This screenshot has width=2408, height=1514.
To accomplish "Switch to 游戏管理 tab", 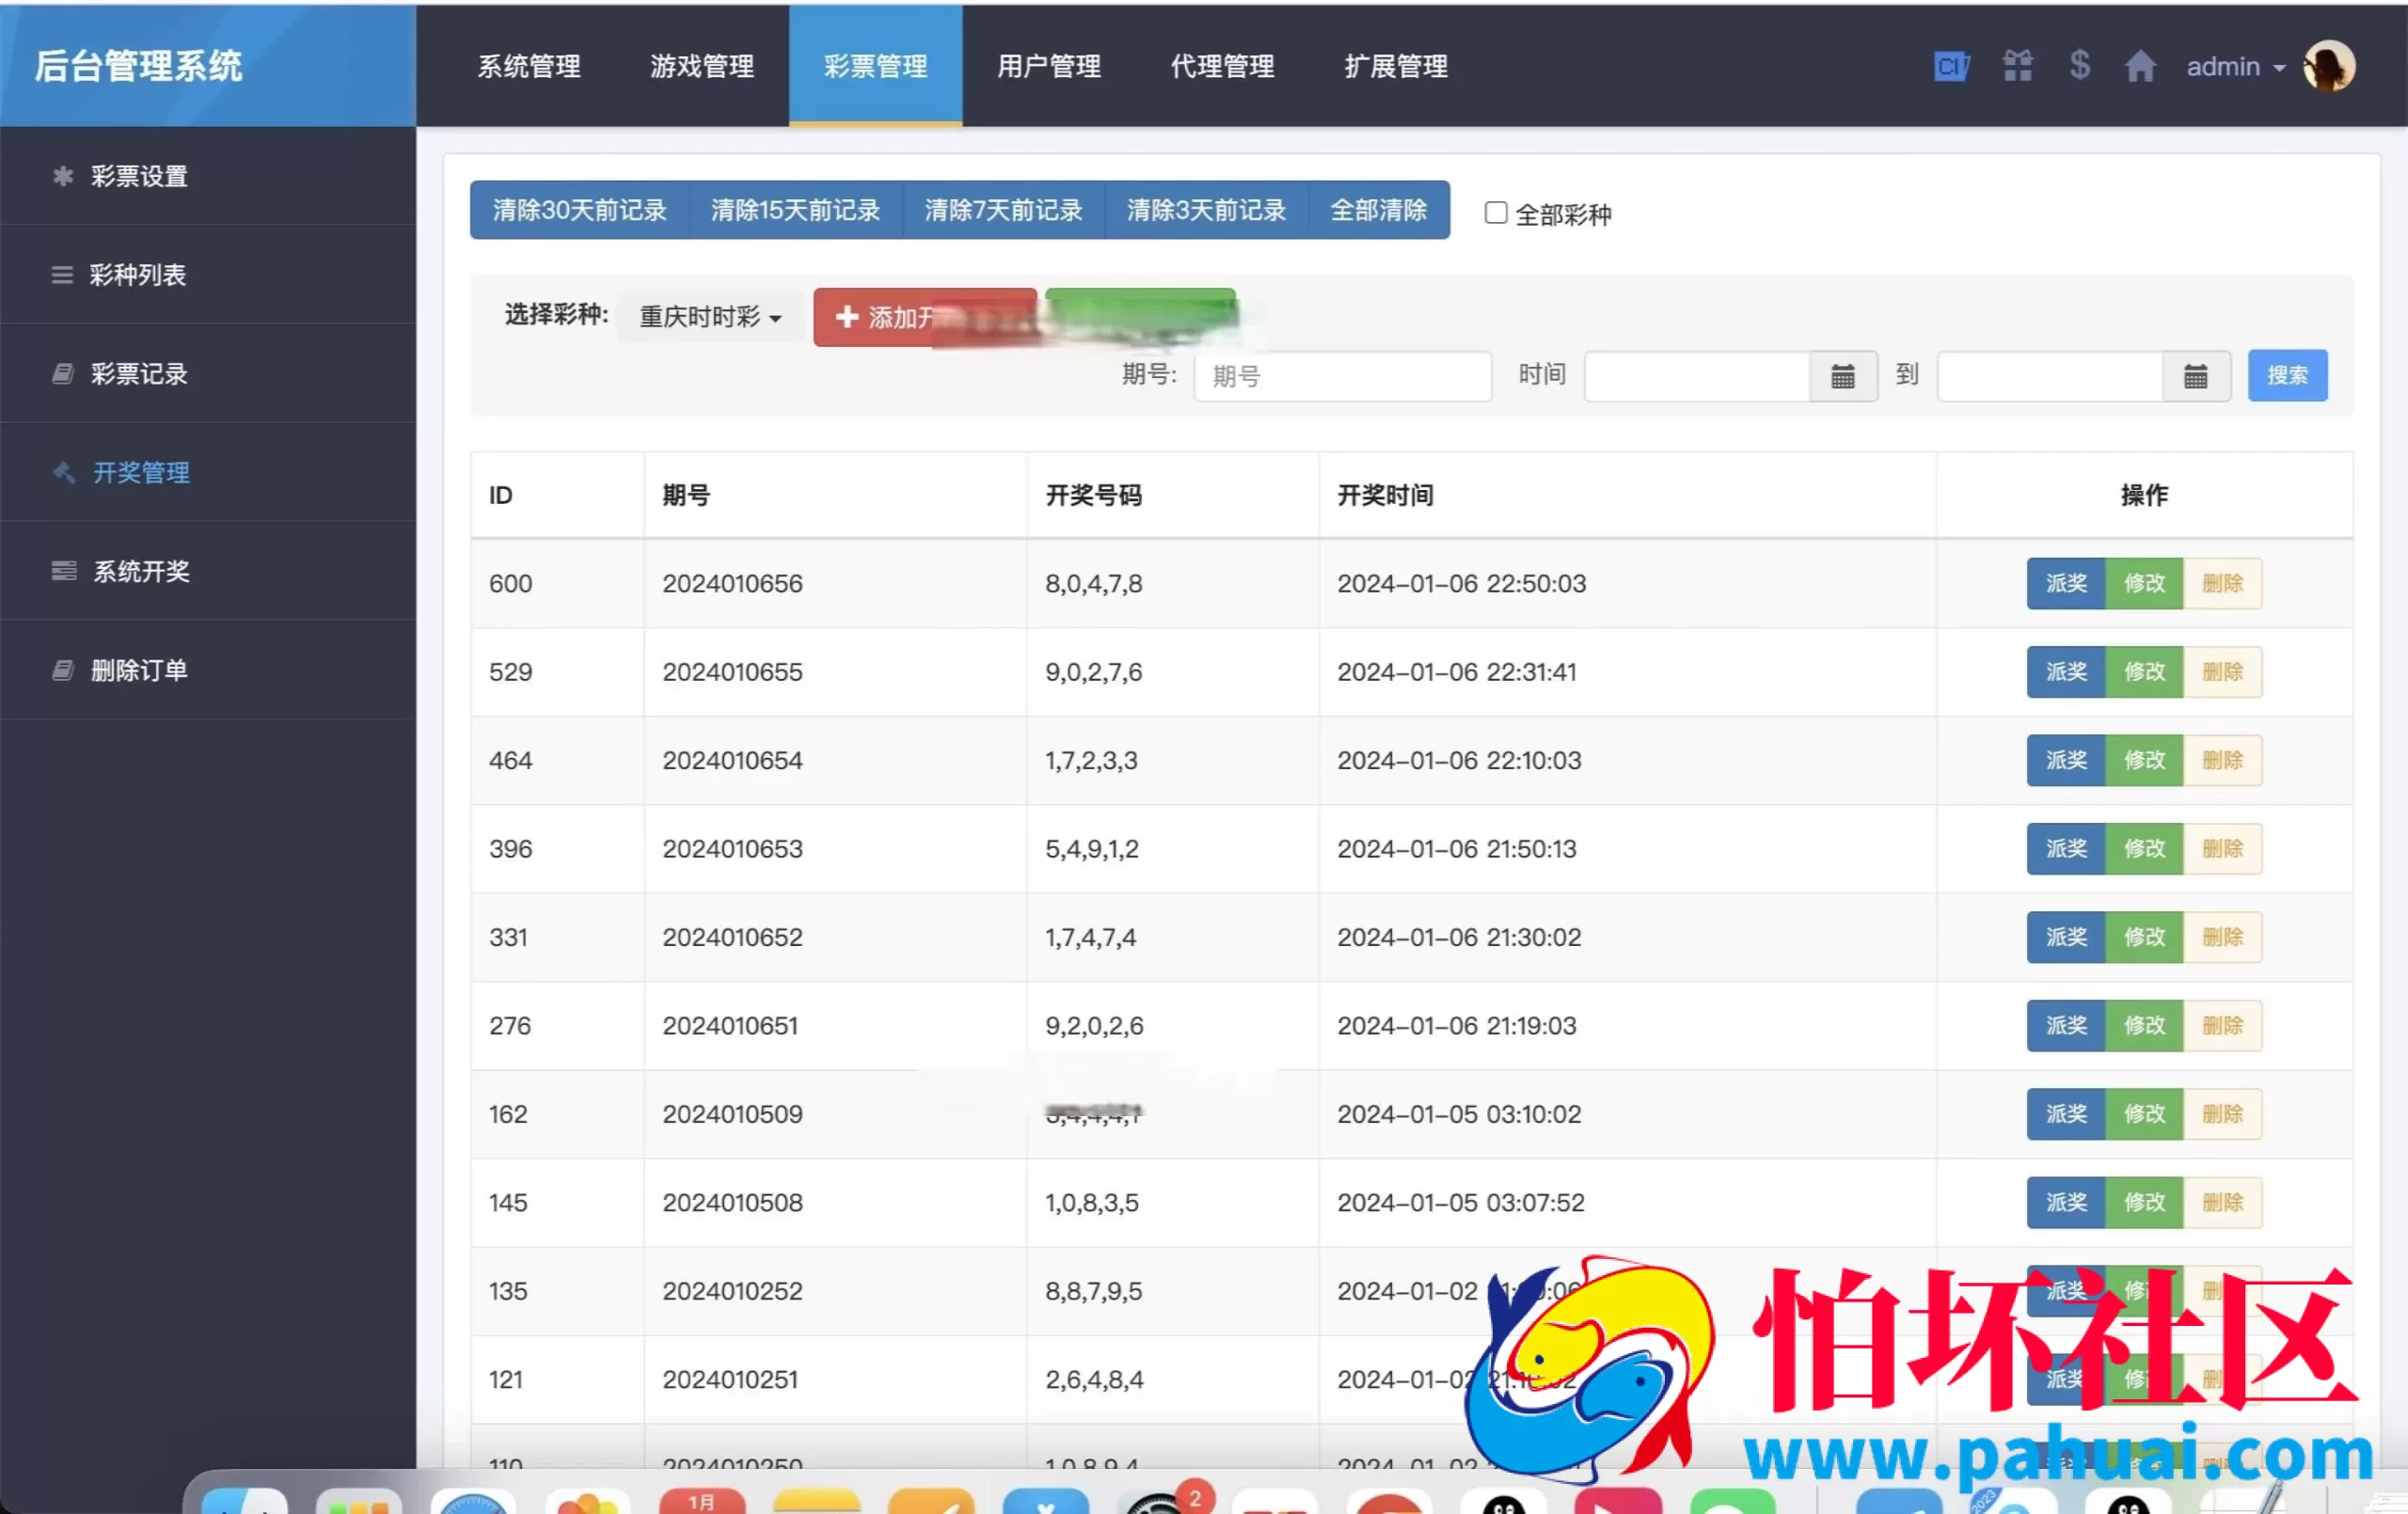I will point(702,66).
